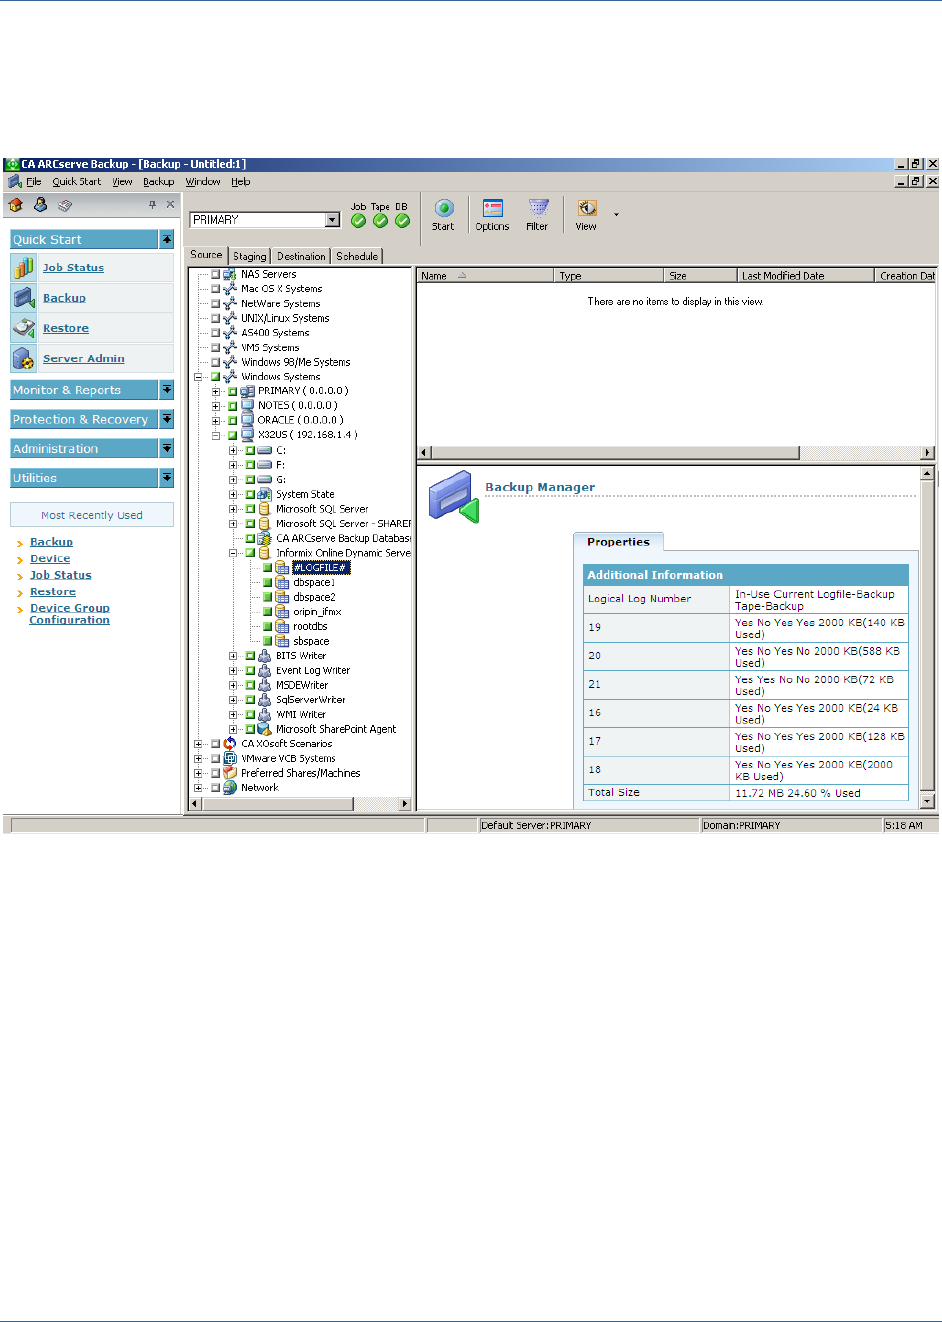The image size is (942, 1322).
Task: Open the Server Admin link
Action: pos(84,358)
